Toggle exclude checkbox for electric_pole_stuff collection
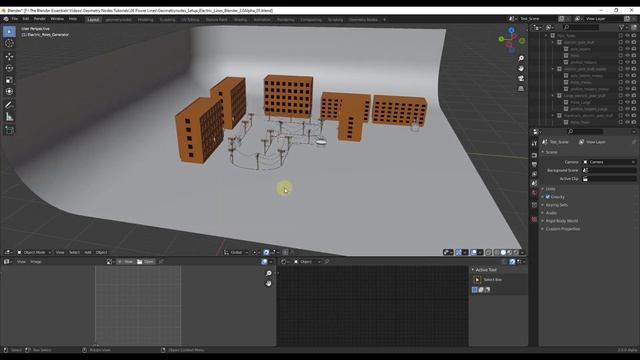The width and height of the screenshot is (640, 360). click(x=621, y=42)
